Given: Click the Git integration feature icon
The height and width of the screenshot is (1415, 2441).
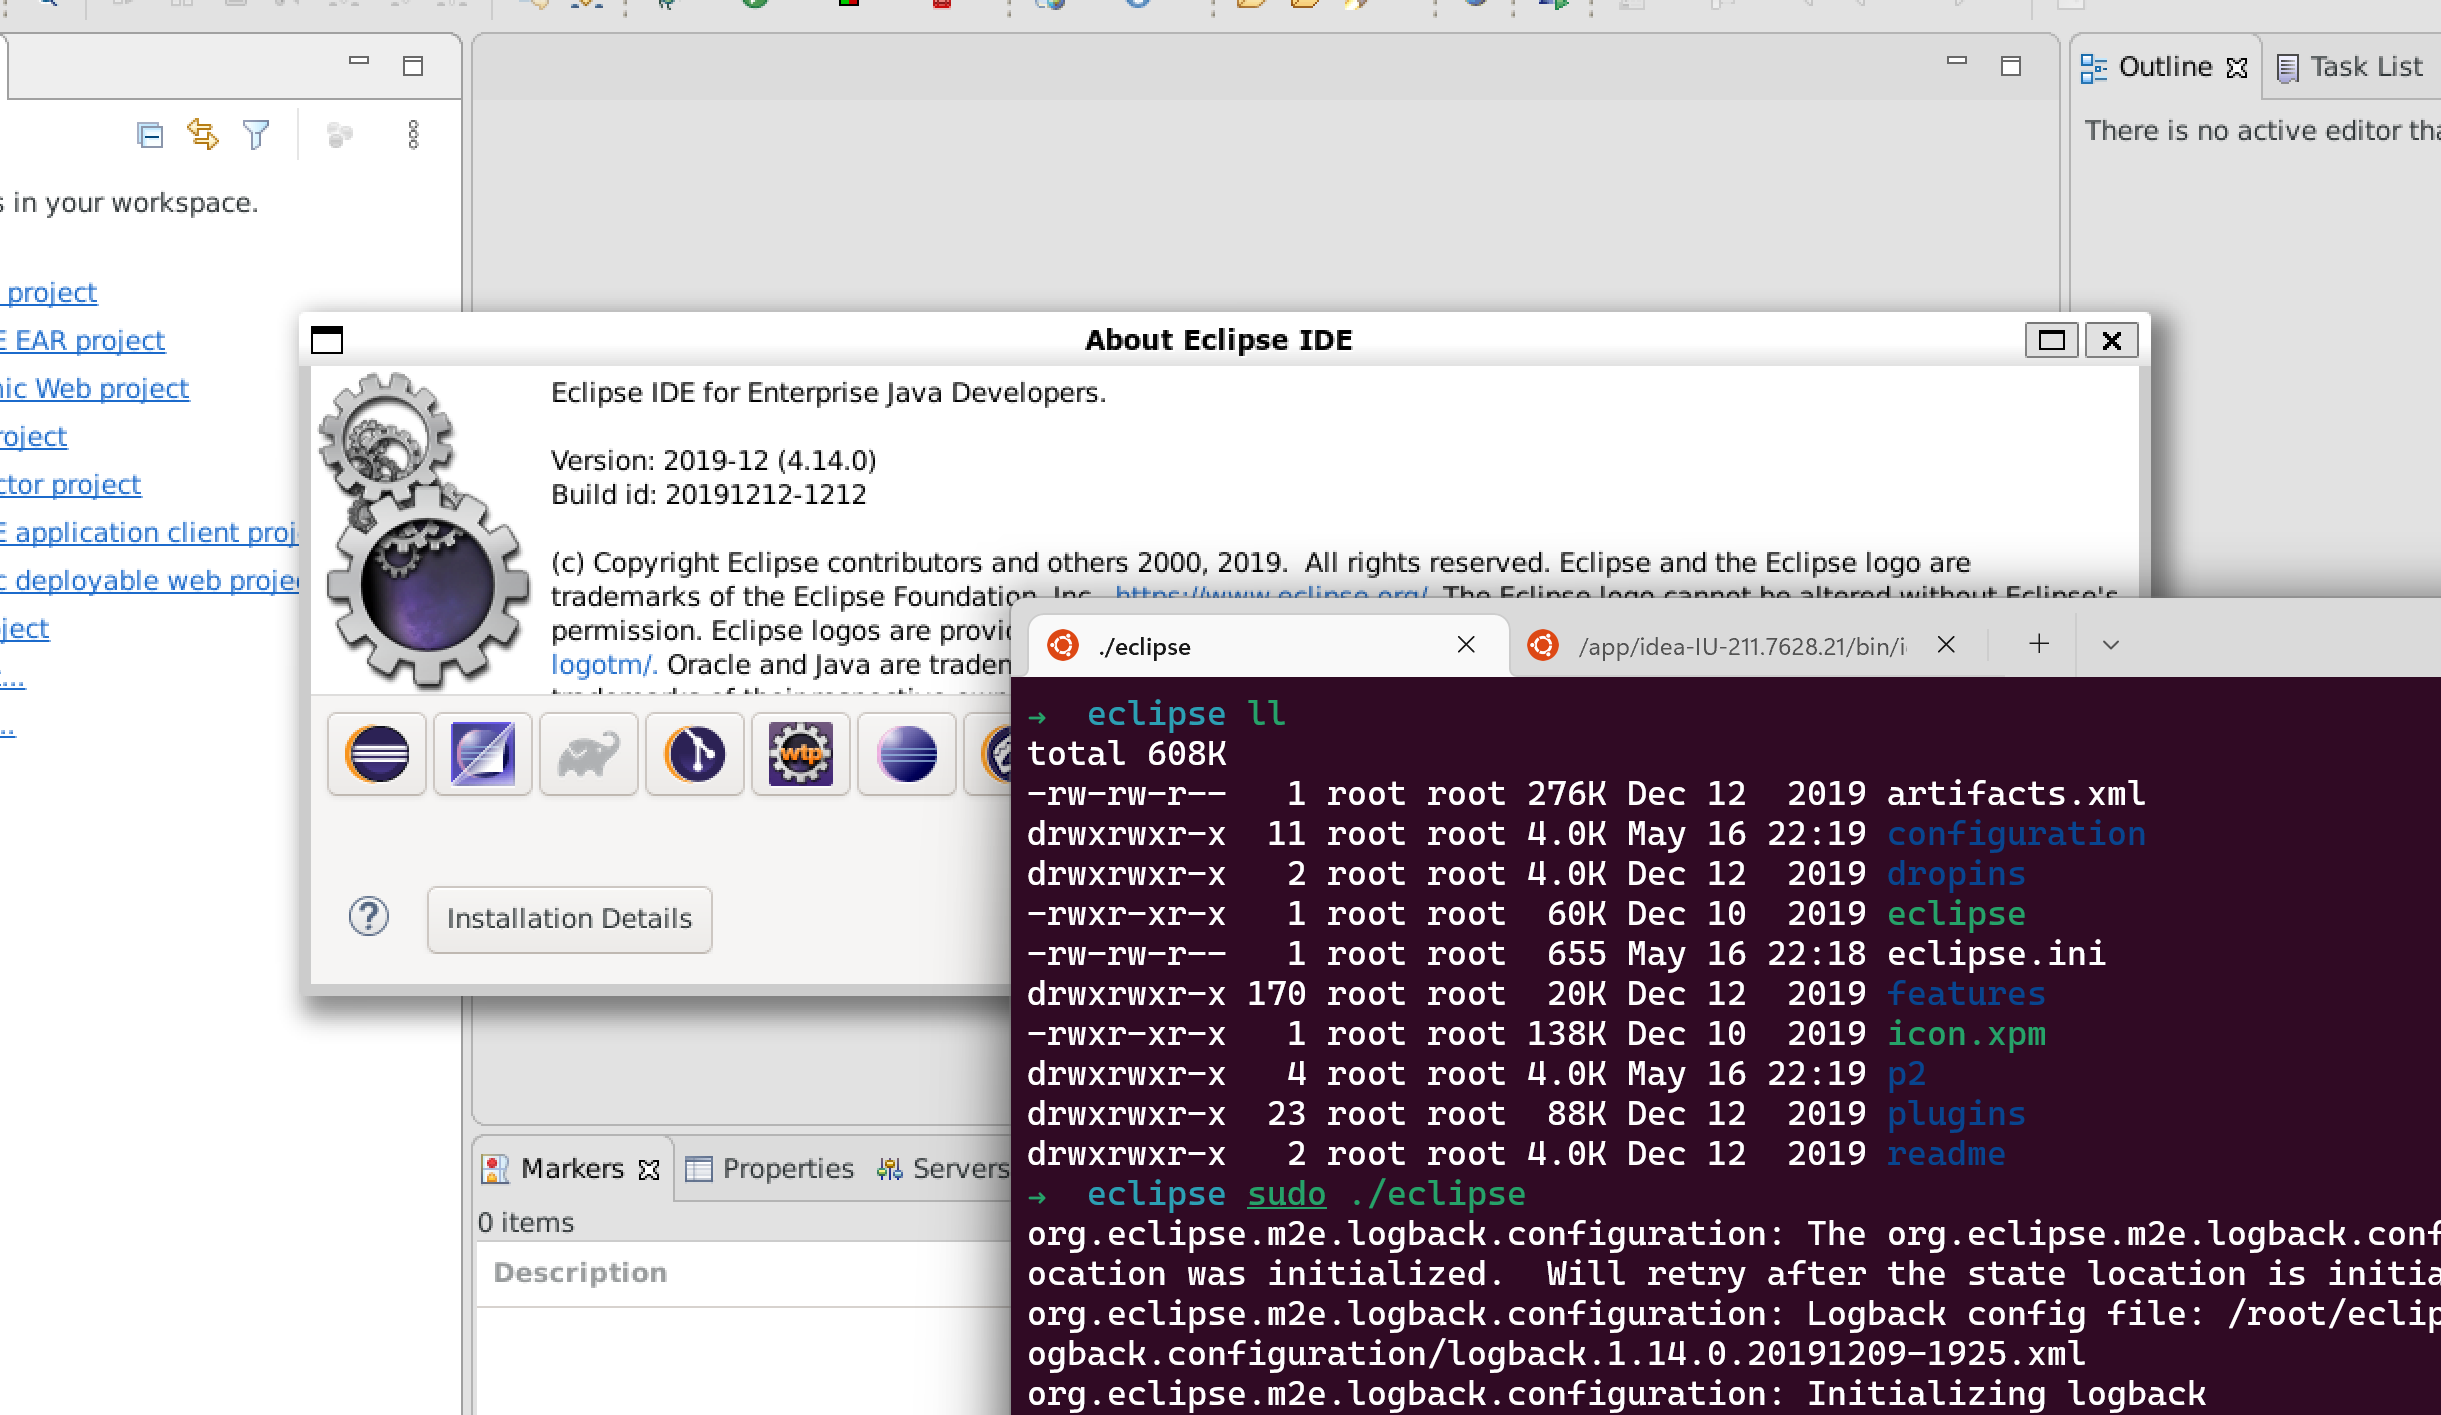Looking at the screenshot, I should [x=694, y=755].
